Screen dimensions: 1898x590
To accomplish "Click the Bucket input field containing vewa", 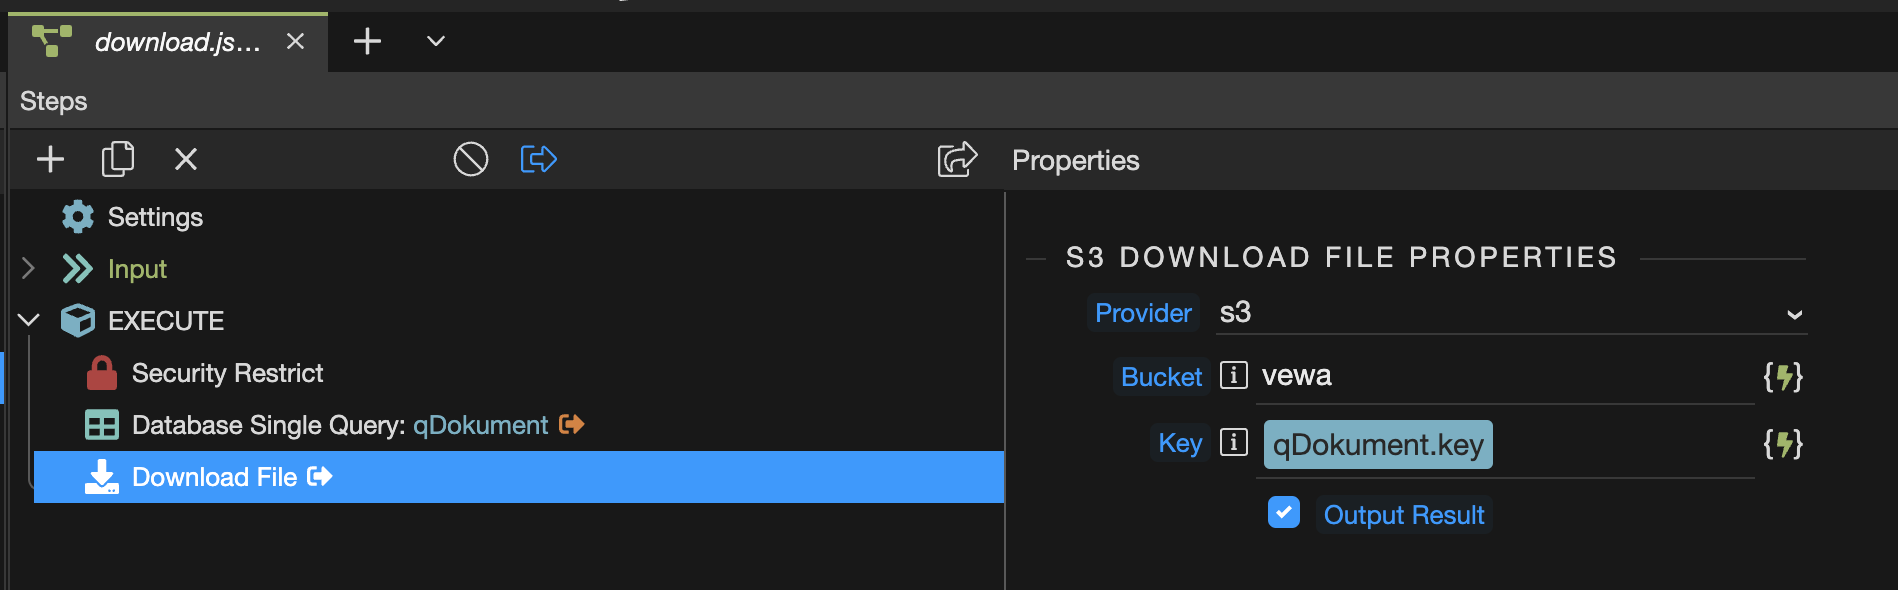I will (x=1505, y=376).
